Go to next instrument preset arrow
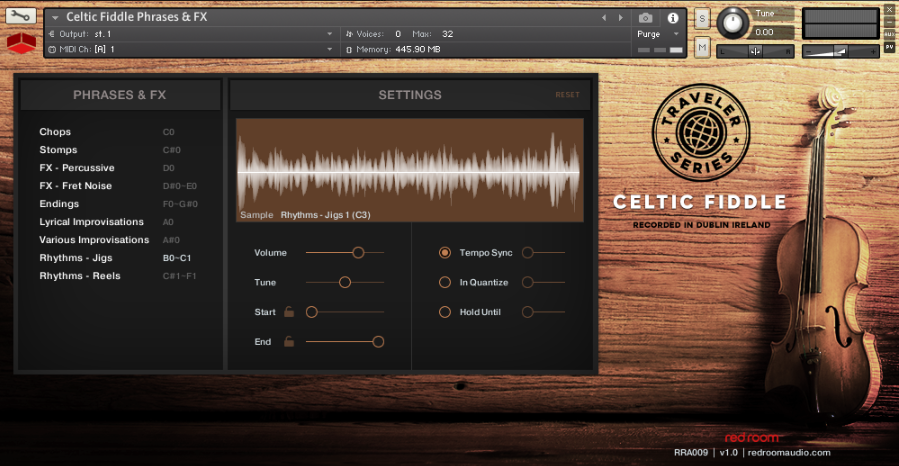Screen dimensions: 899x466 click(x=620, y=18)
